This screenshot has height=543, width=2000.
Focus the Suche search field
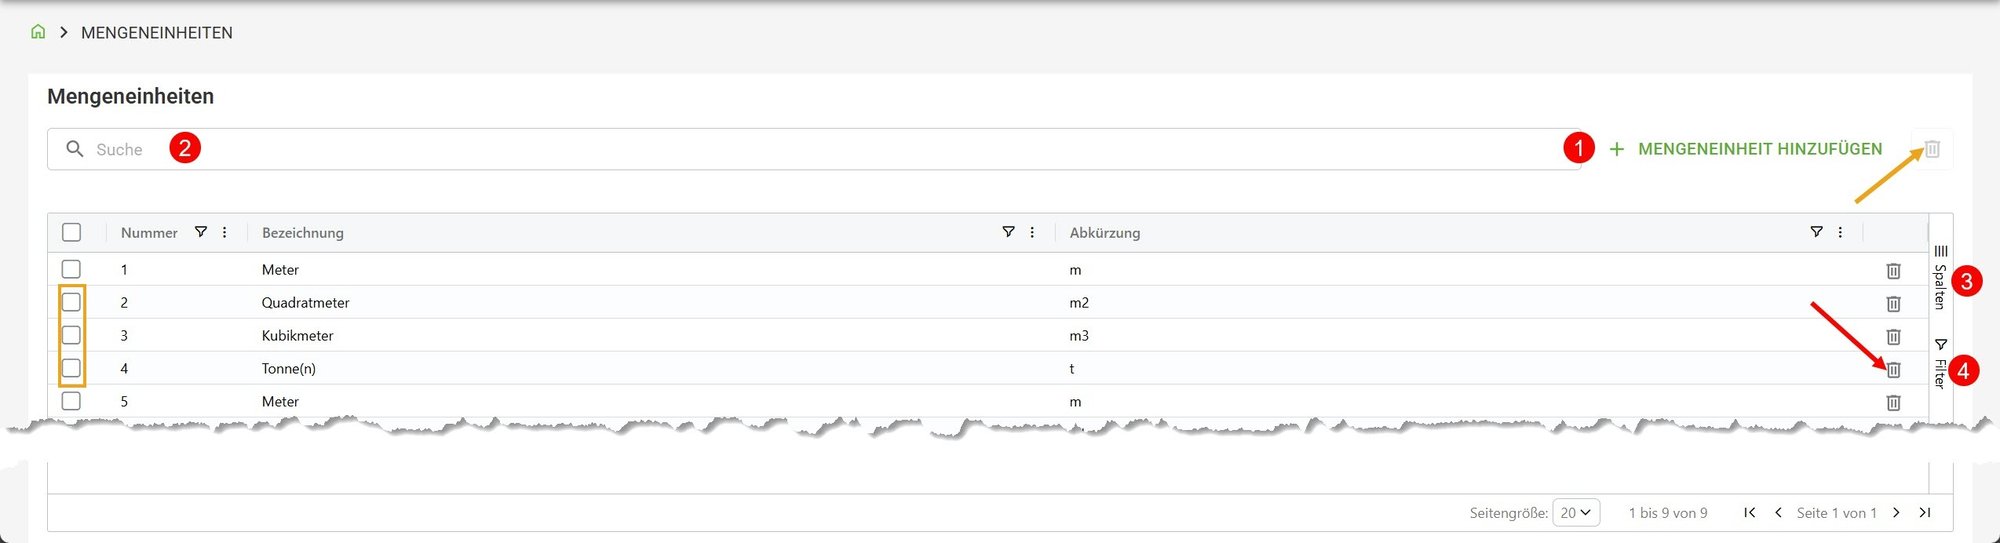tap(800, 149)
